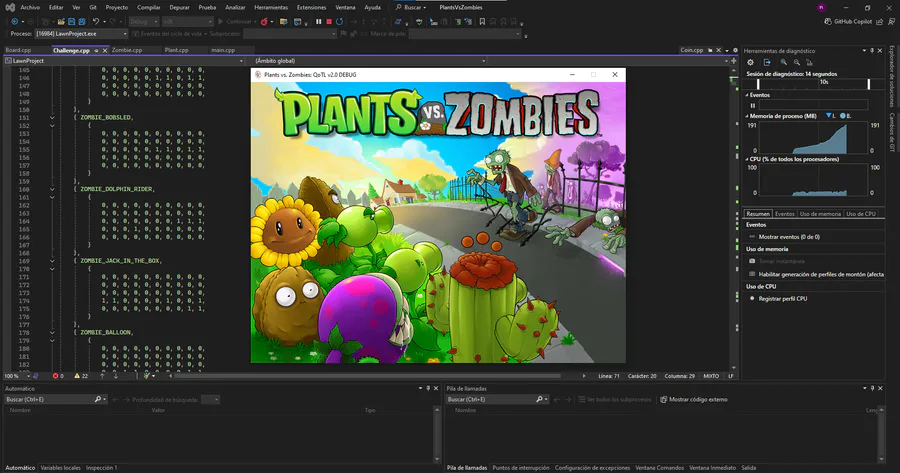Go to next issue with down arrow
The height and width of the screenshot is (473, 900).
tap(115, 376)
